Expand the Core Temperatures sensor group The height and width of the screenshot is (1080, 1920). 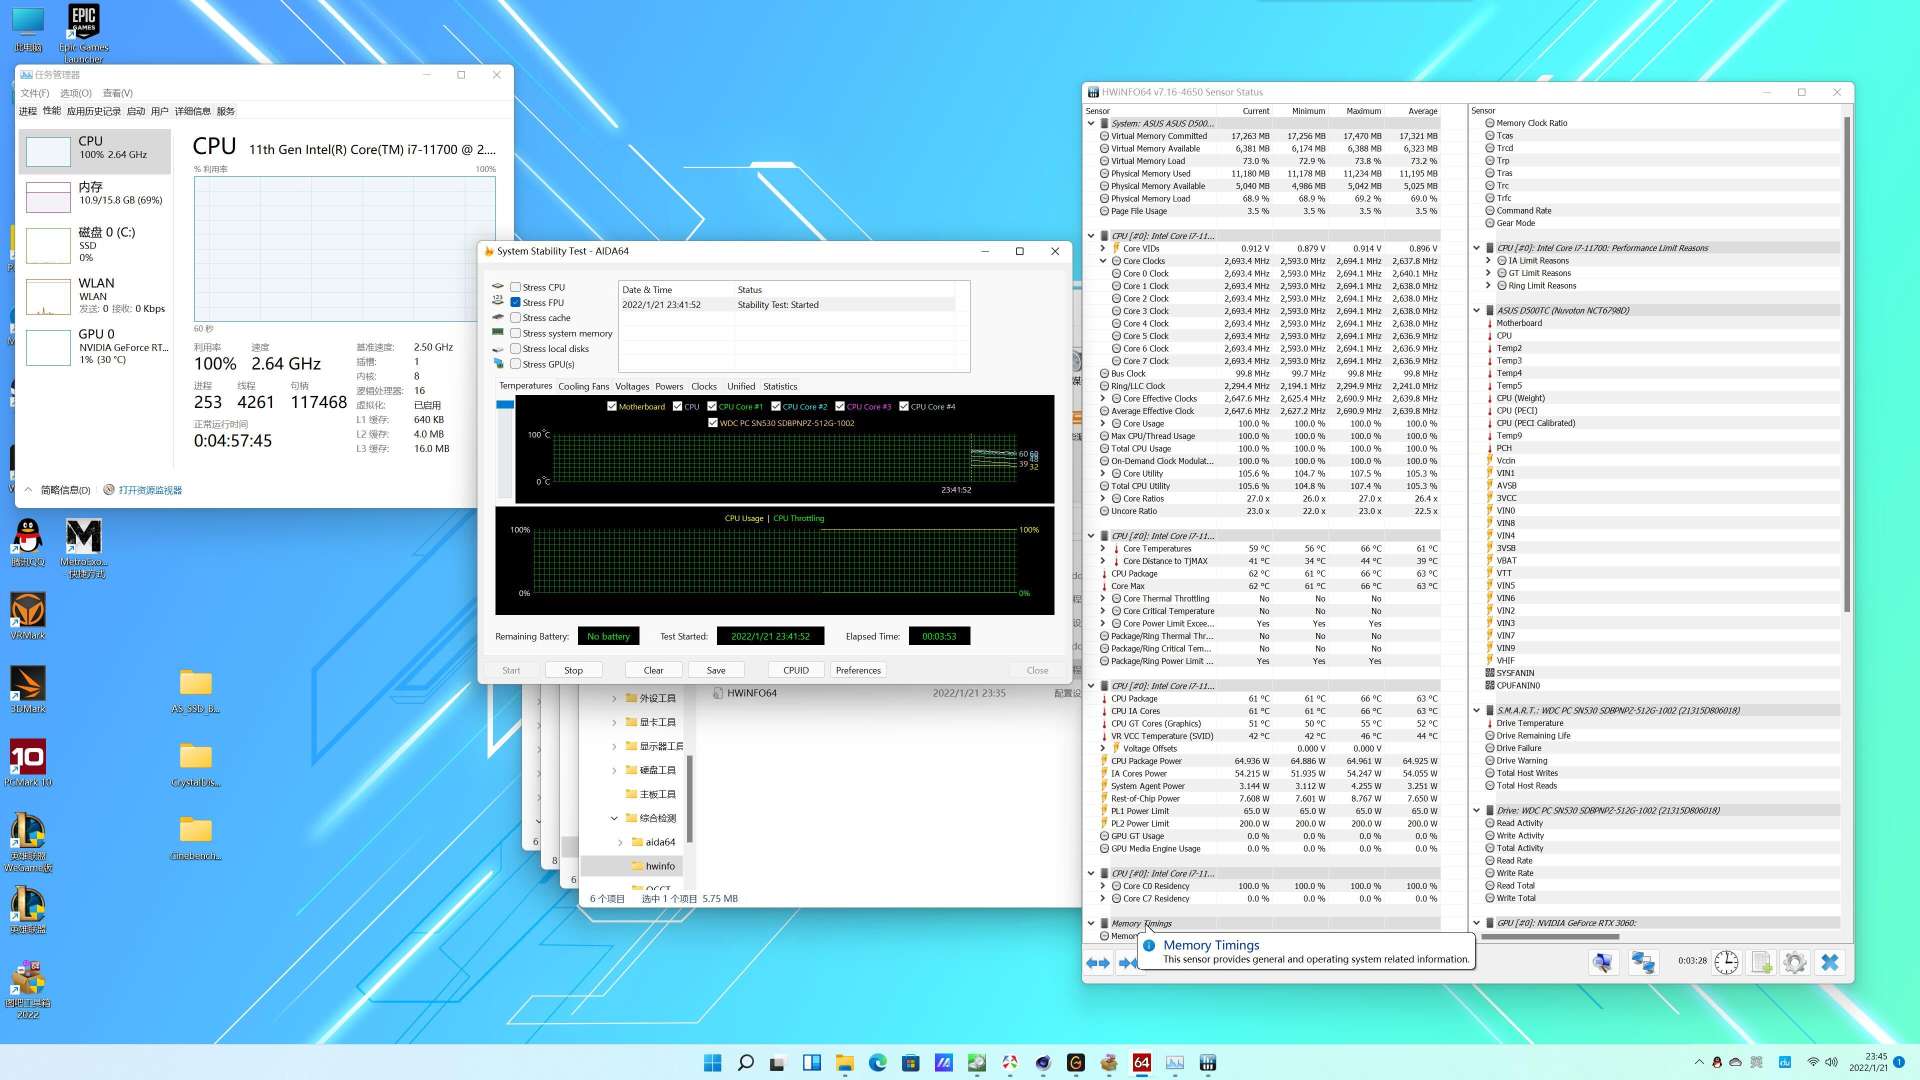point(1103,549)
